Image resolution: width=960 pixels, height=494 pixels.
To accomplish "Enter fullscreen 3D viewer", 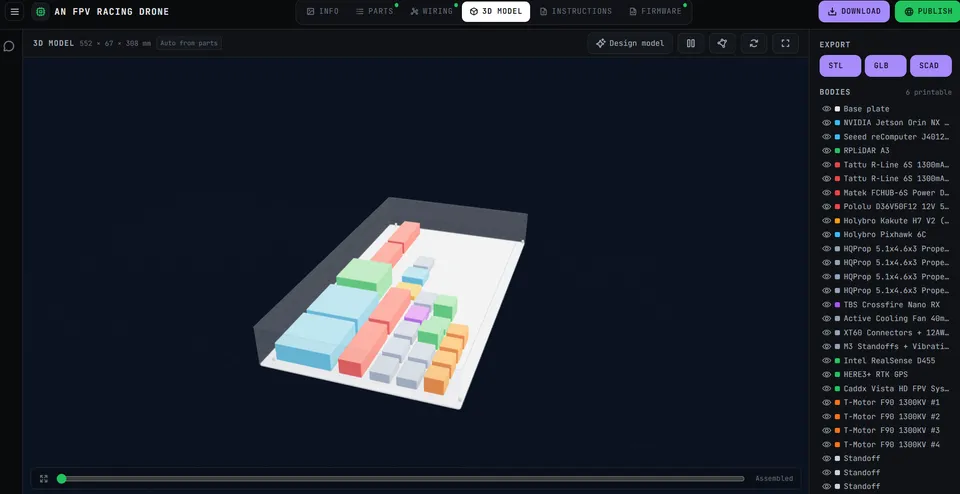I will click(786, 43).
